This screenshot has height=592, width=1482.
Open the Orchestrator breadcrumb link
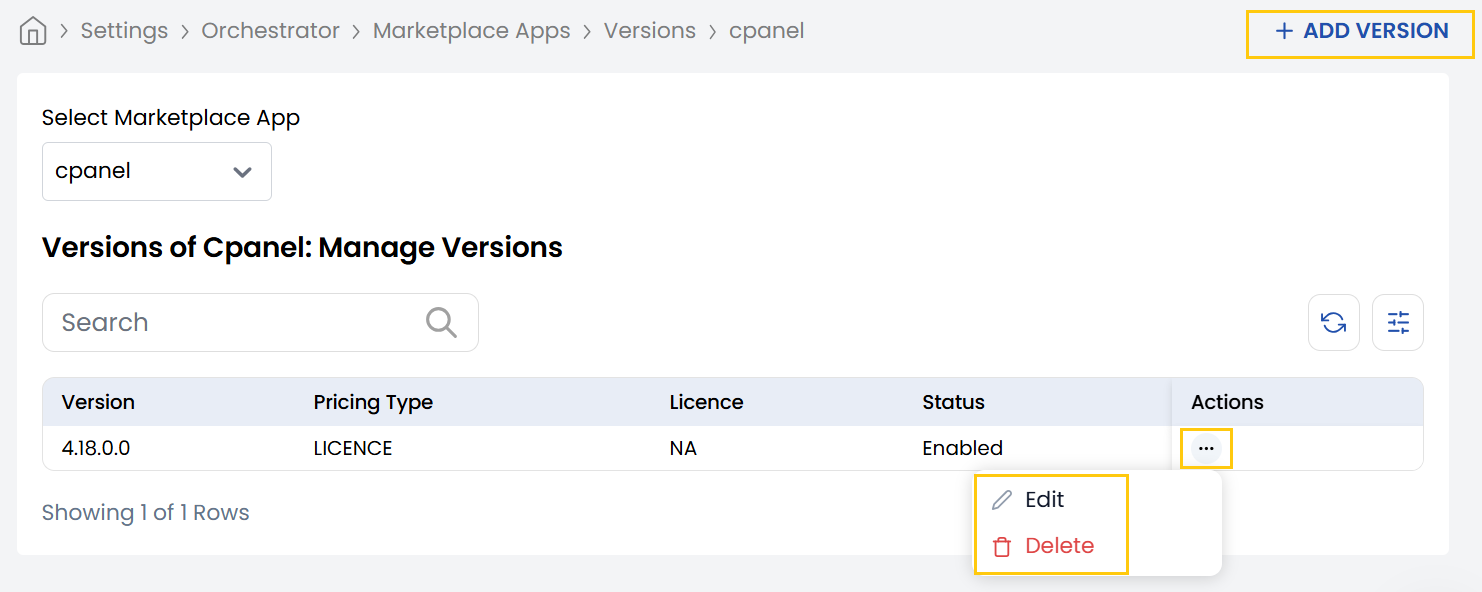pos(270,31)
